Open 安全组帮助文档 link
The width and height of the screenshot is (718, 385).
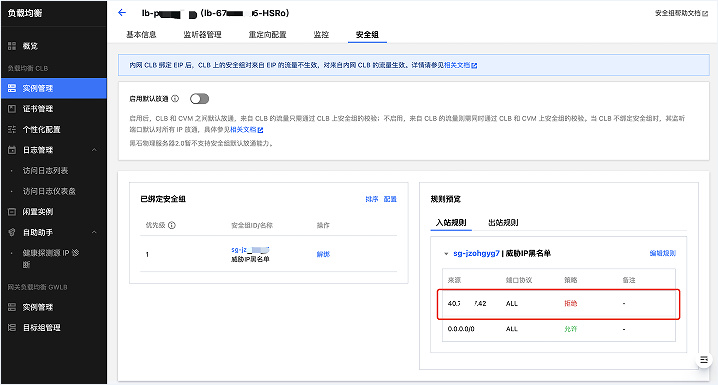point(681,13)
